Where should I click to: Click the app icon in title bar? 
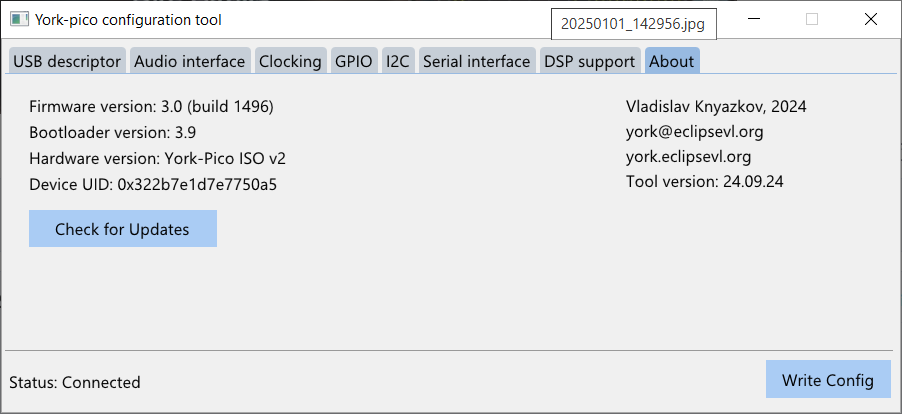[x=19, y=20]
